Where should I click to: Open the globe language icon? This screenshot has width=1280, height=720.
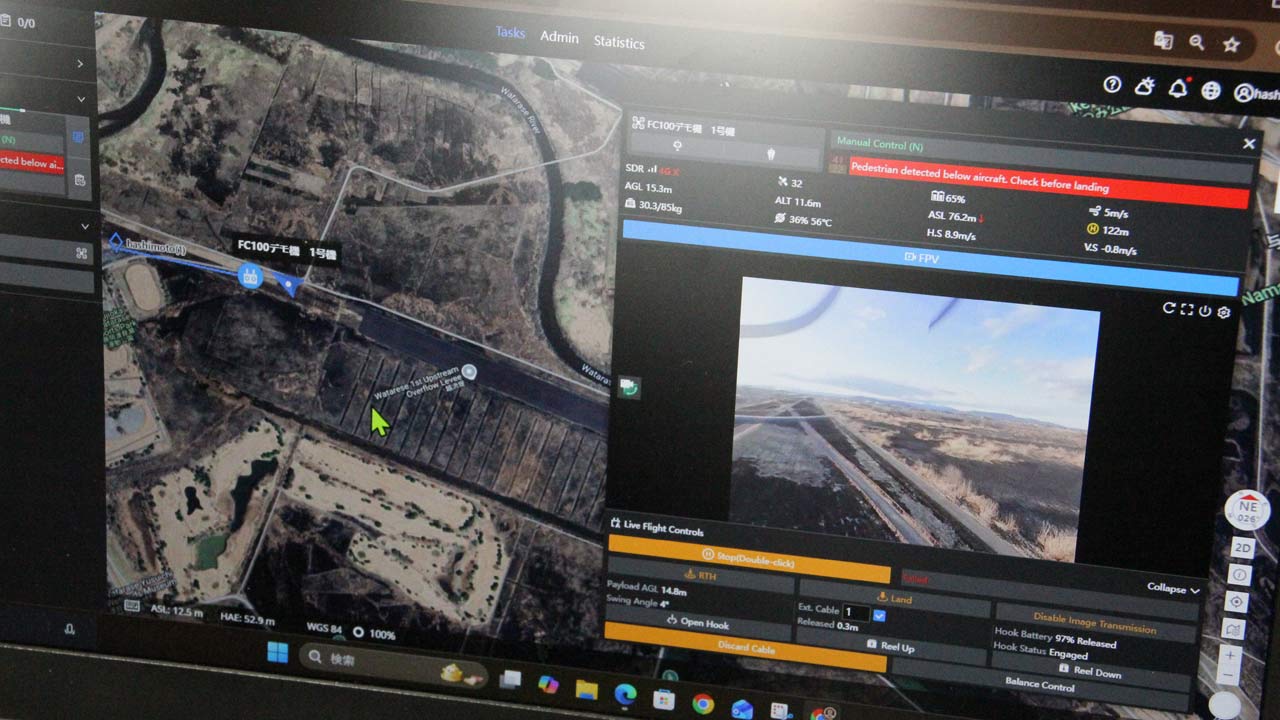[x=1211, y=91]
